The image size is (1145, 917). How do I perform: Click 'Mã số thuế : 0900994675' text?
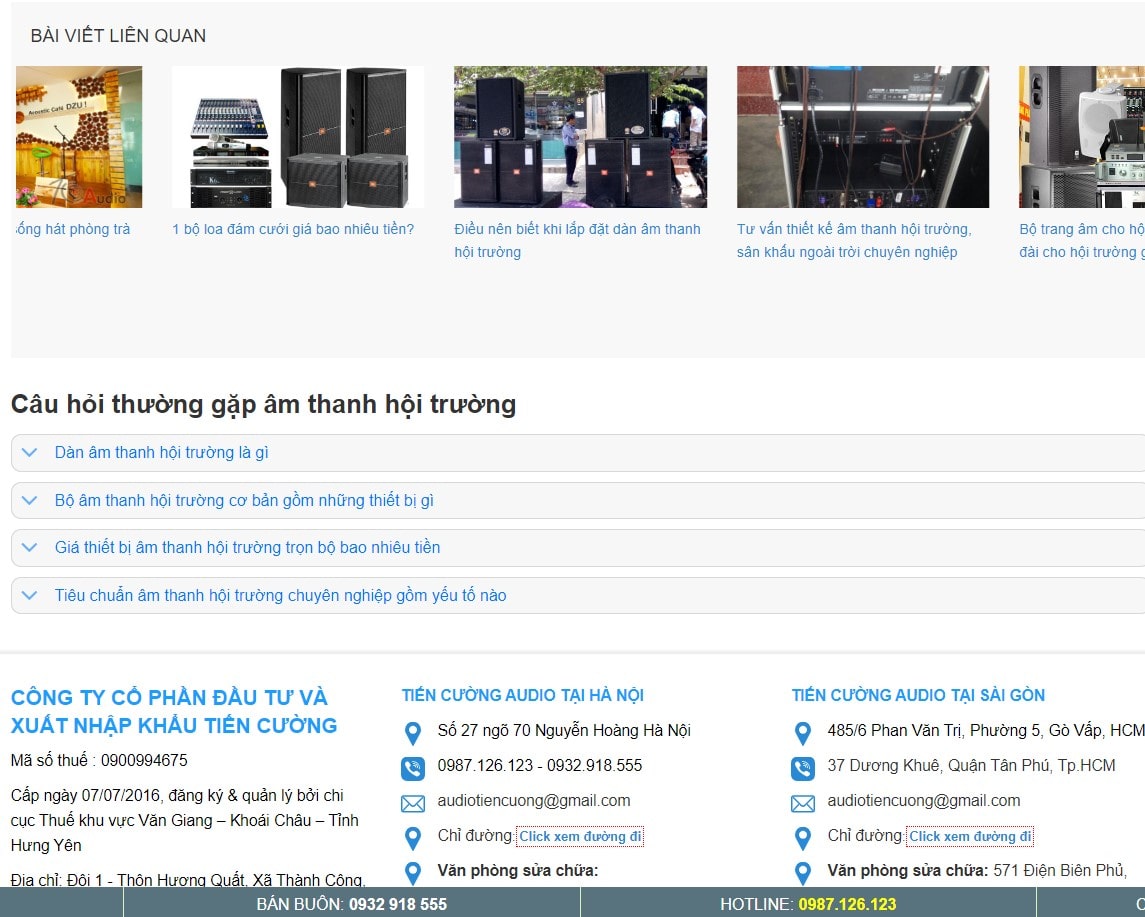99,761
